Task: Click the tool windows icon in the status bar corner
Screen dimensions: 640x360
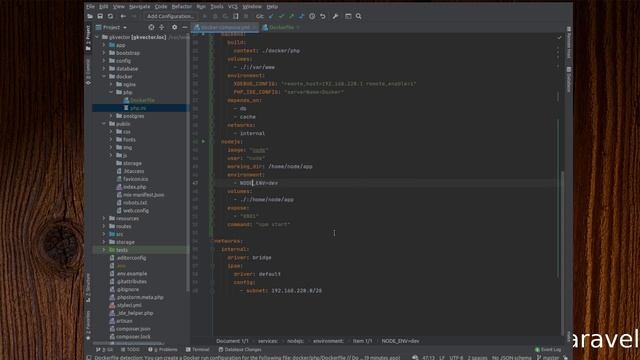Action: click(x=89, y=358)
